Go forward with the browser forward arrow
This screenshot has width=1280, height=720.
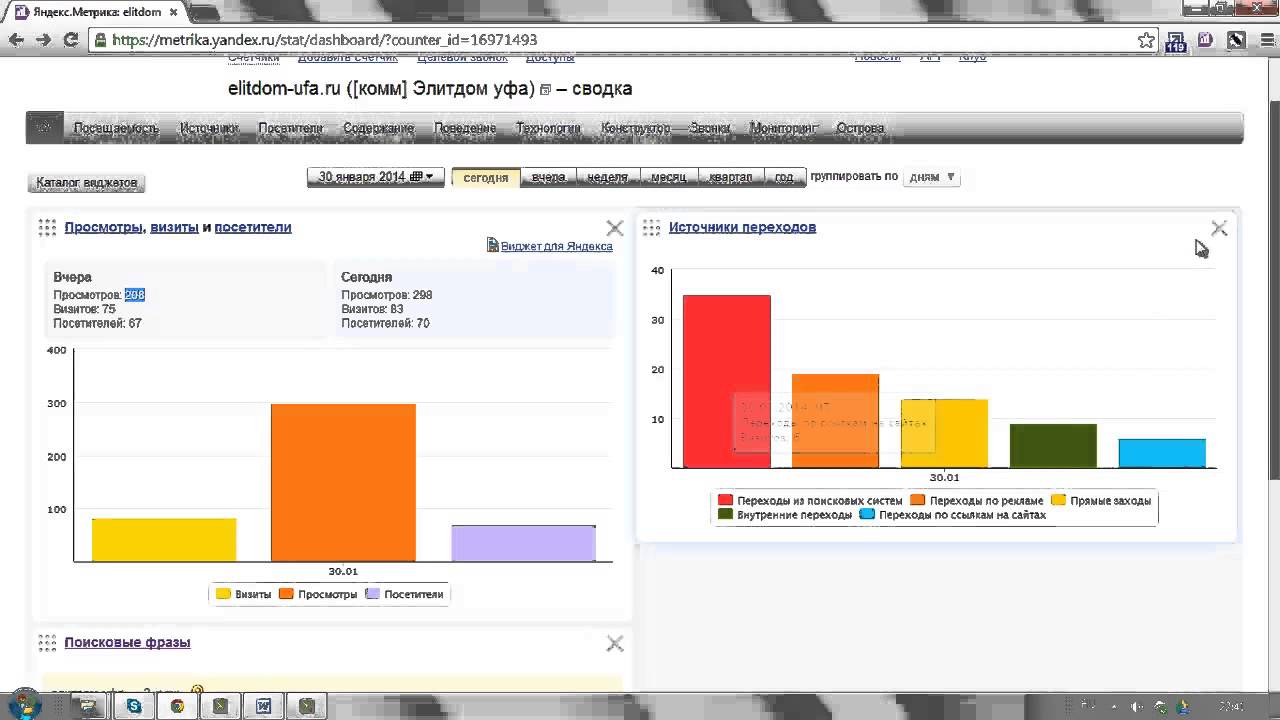pos(43,40)
